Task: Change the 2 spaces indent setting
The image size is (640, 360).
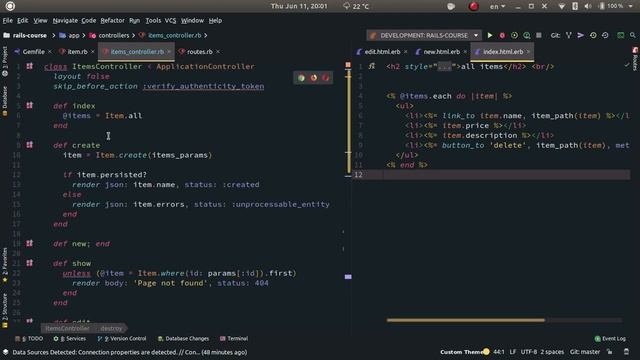Action: 552,352
